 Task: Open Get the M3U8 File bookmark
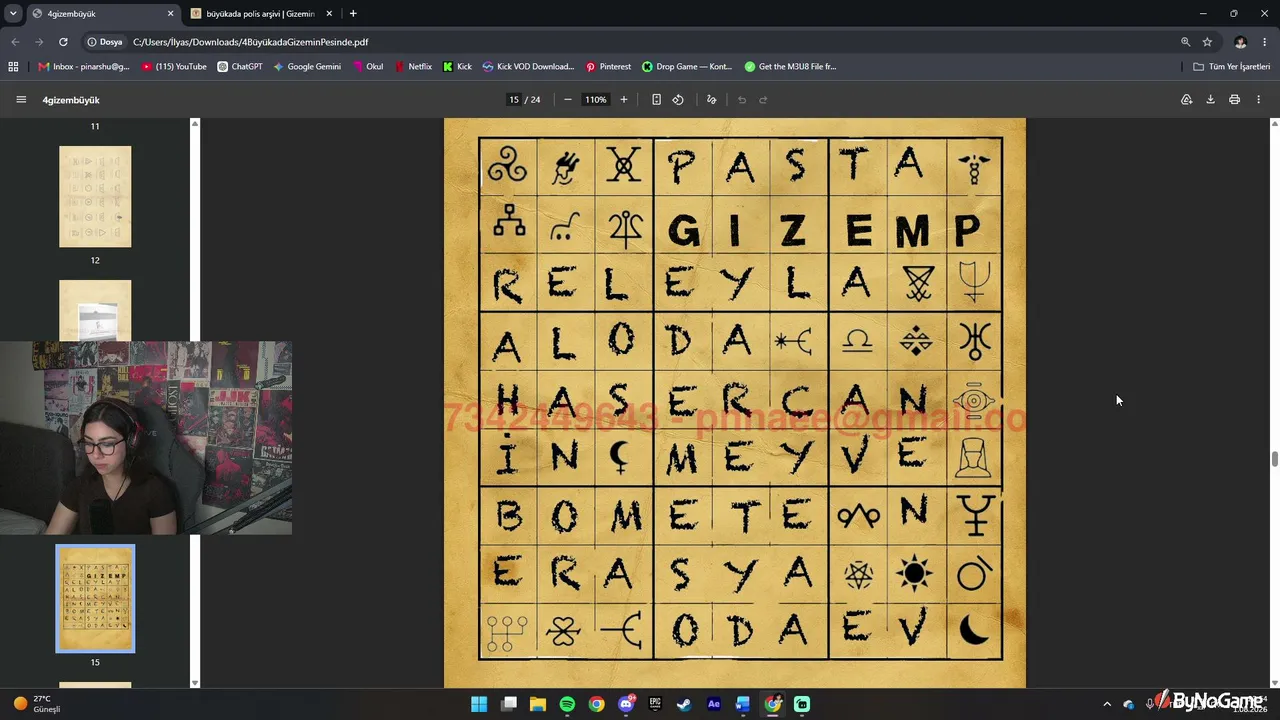coord(790,67)
